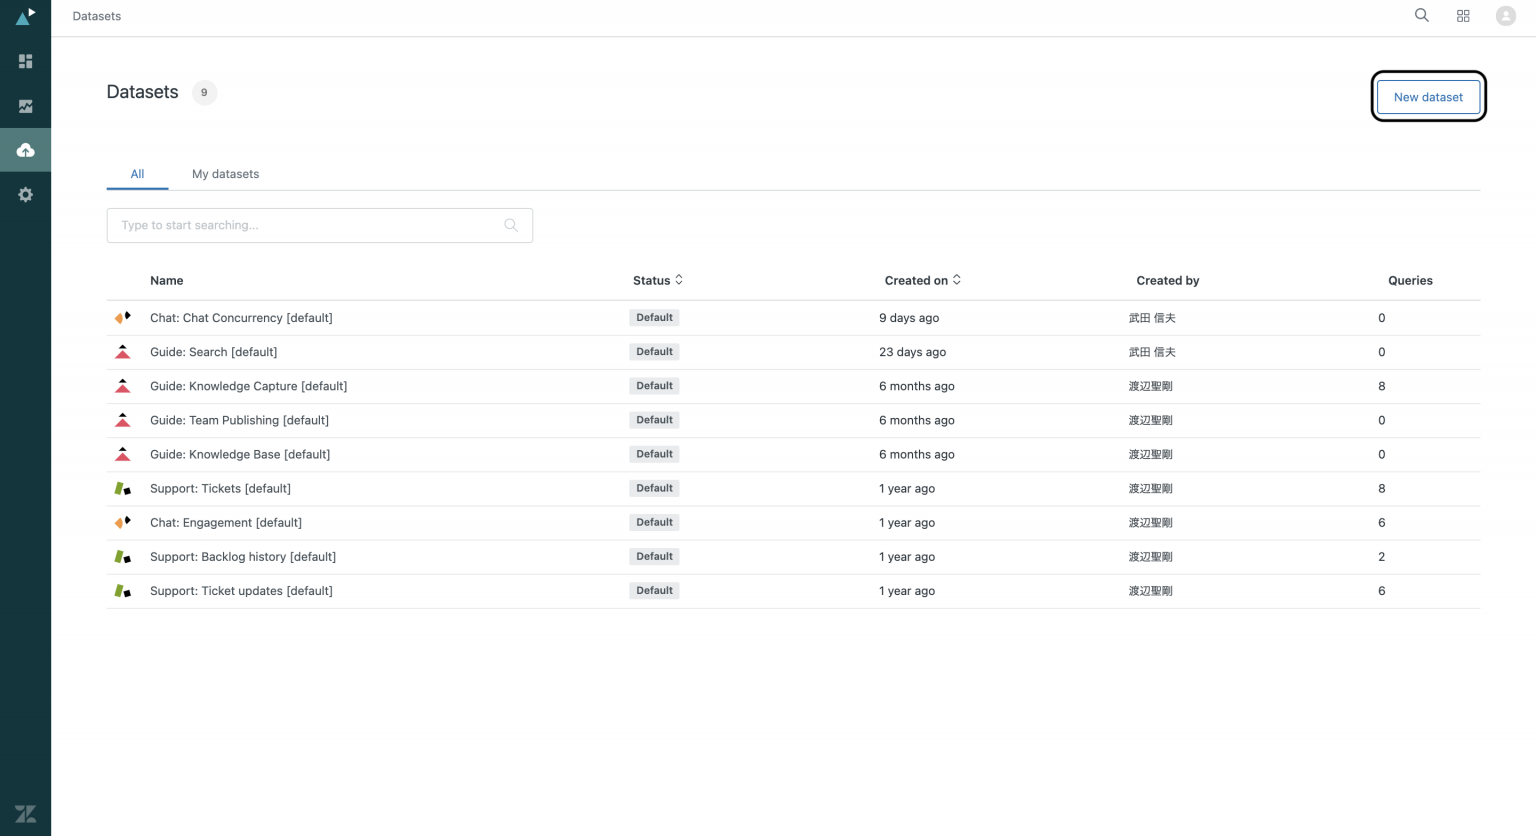This screenshot has height=836, width=1536.
Task: Click the Explore logo at sidebar top
Action: coord(25,16)
